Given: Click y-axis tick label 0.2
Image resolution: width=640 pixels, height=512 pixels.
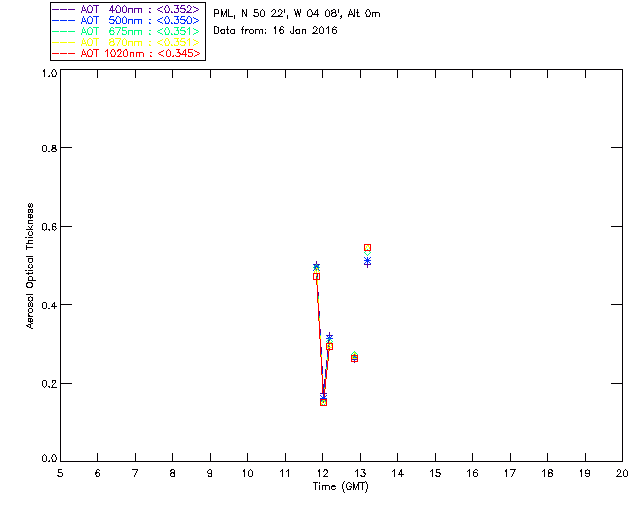Looking at the screenshot, I should (49, 384).
